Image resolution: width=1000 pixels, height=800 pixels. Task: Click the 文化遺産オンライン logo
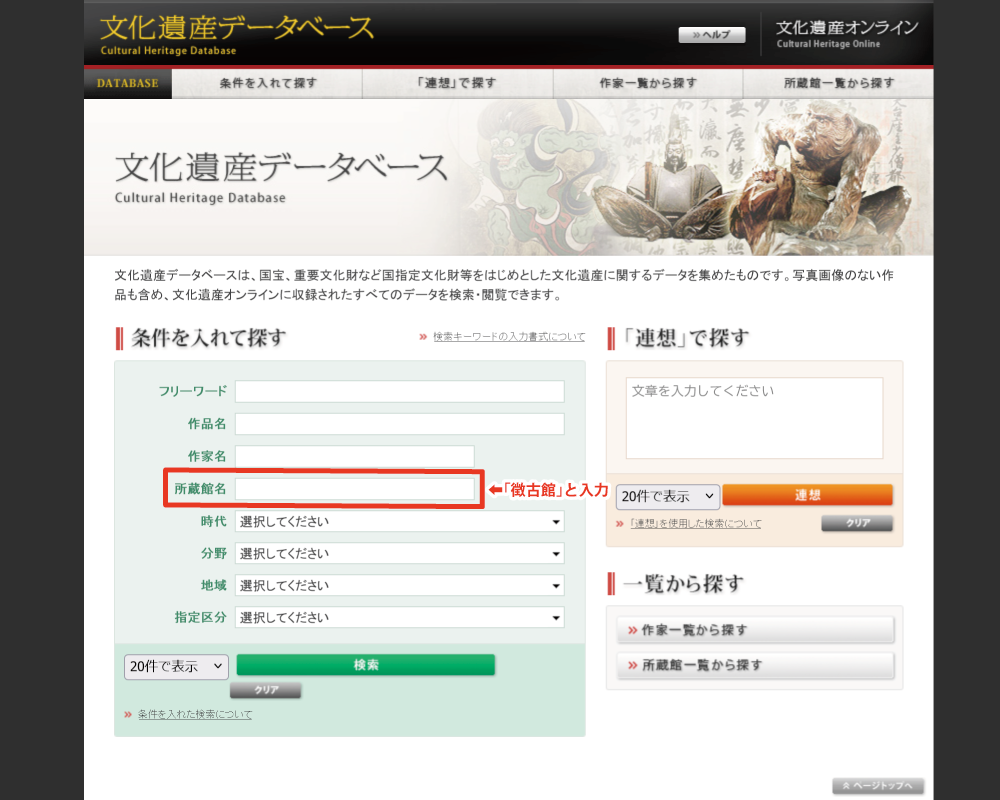[x=846, y=33]
